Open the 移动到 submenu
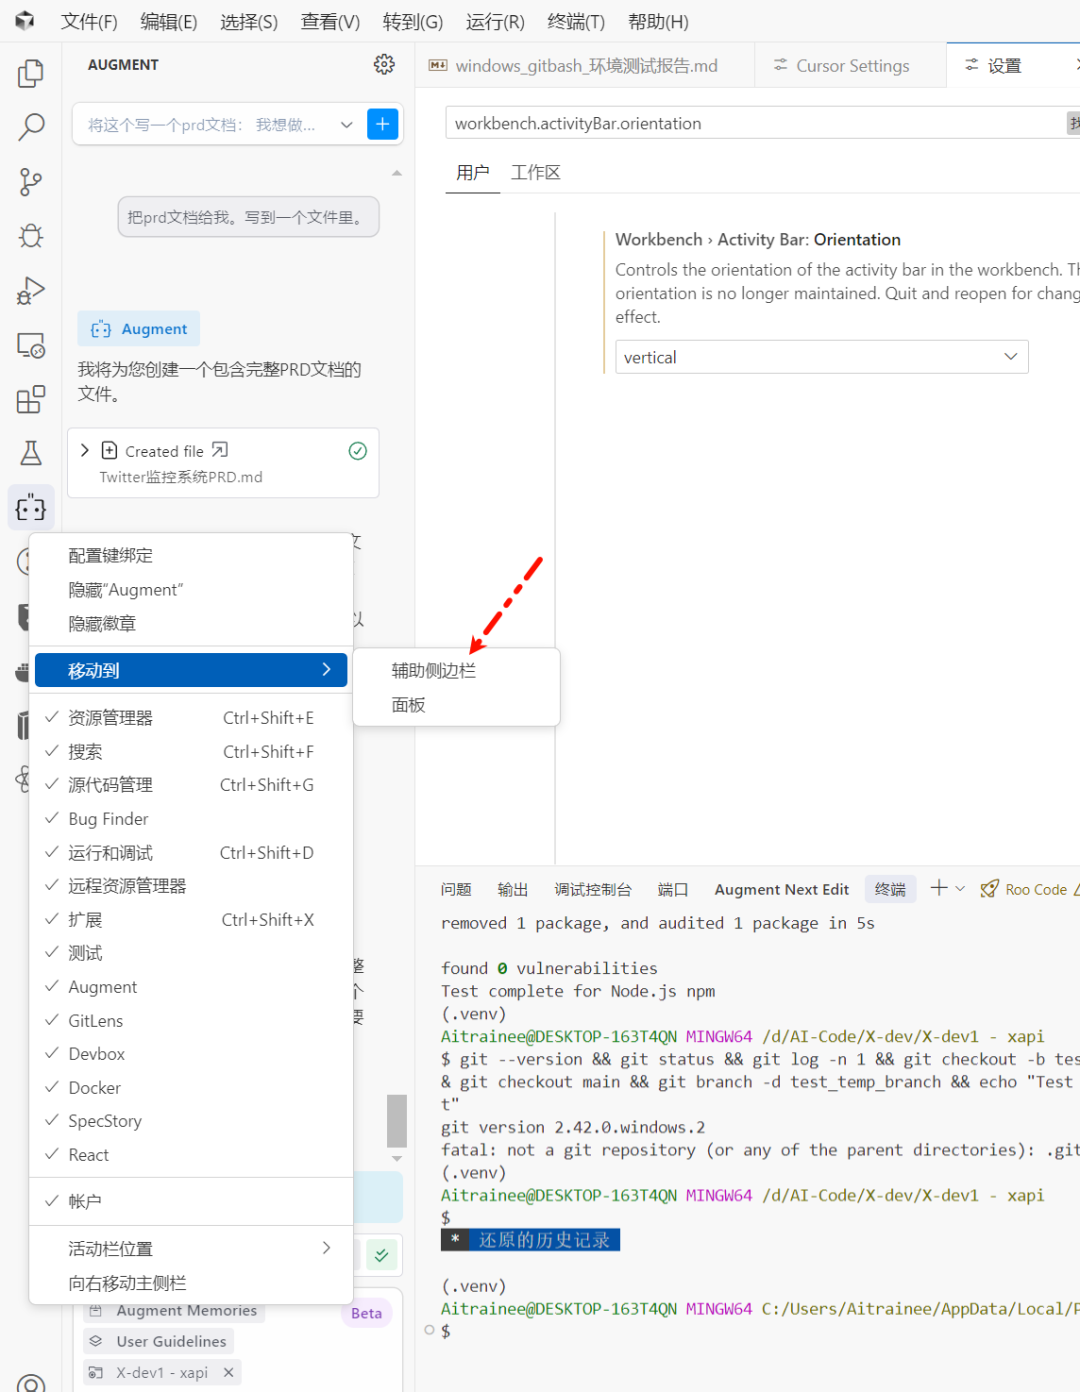The width and height of the screenshot is (1080, 1392). pyautogui.click(x=191, y=670)
